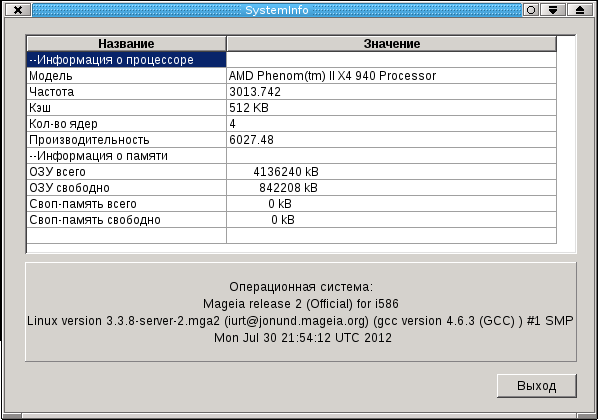Select the AMD Phenom(tm) II X4 940 value cell

coord(391,76)
